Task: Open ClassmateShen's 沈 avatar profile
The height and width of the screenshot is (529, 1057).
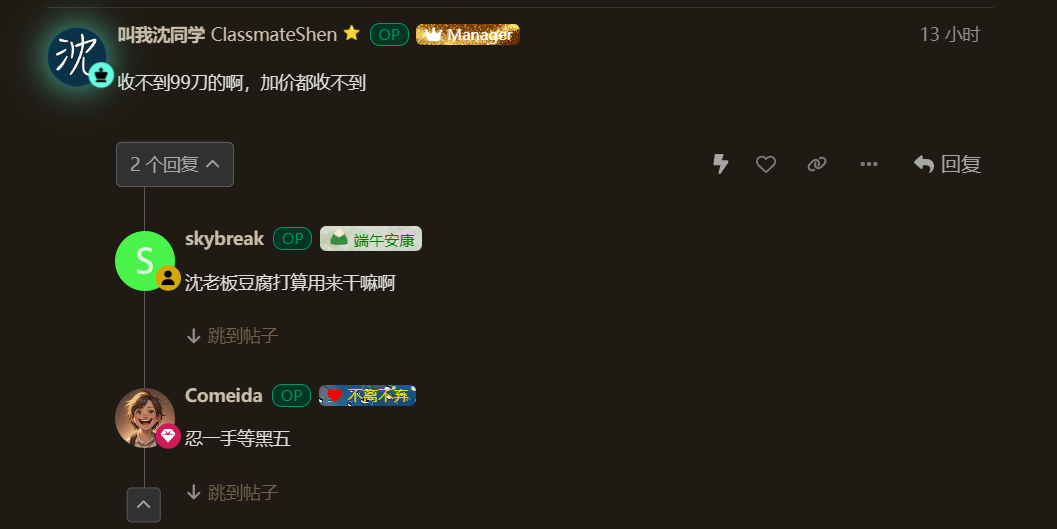Action: pos(77,57)
